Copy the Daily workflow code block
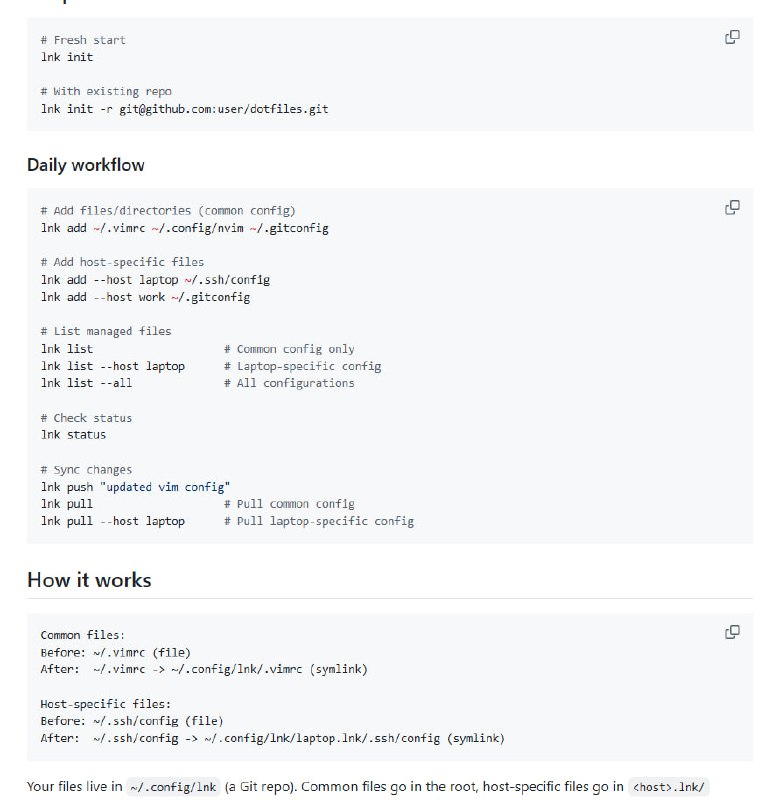The image size is (771, 800). click(x=732, y=208)
